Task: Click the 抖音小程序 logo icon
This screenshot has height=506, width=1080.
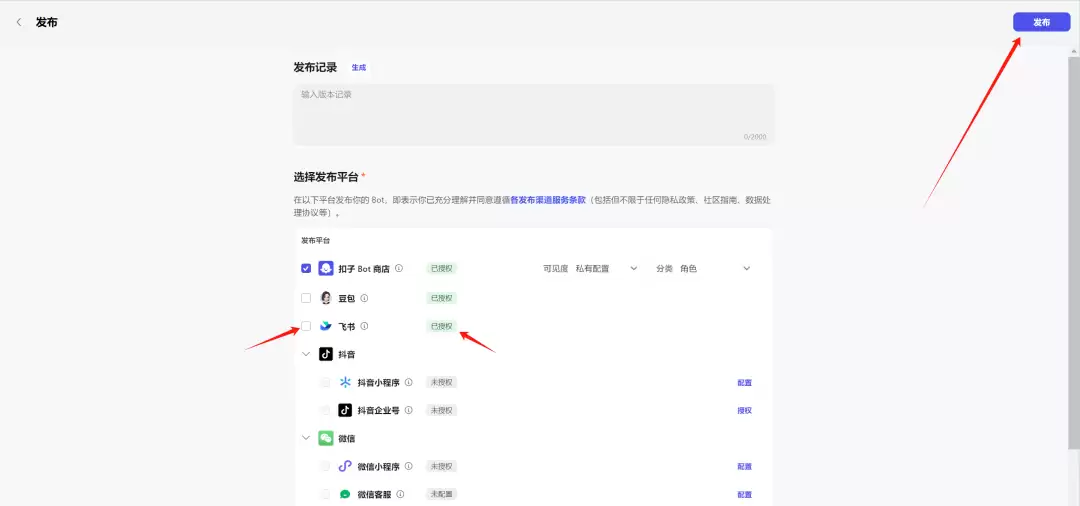Action: pyautogui.click(x=345, y=382)
